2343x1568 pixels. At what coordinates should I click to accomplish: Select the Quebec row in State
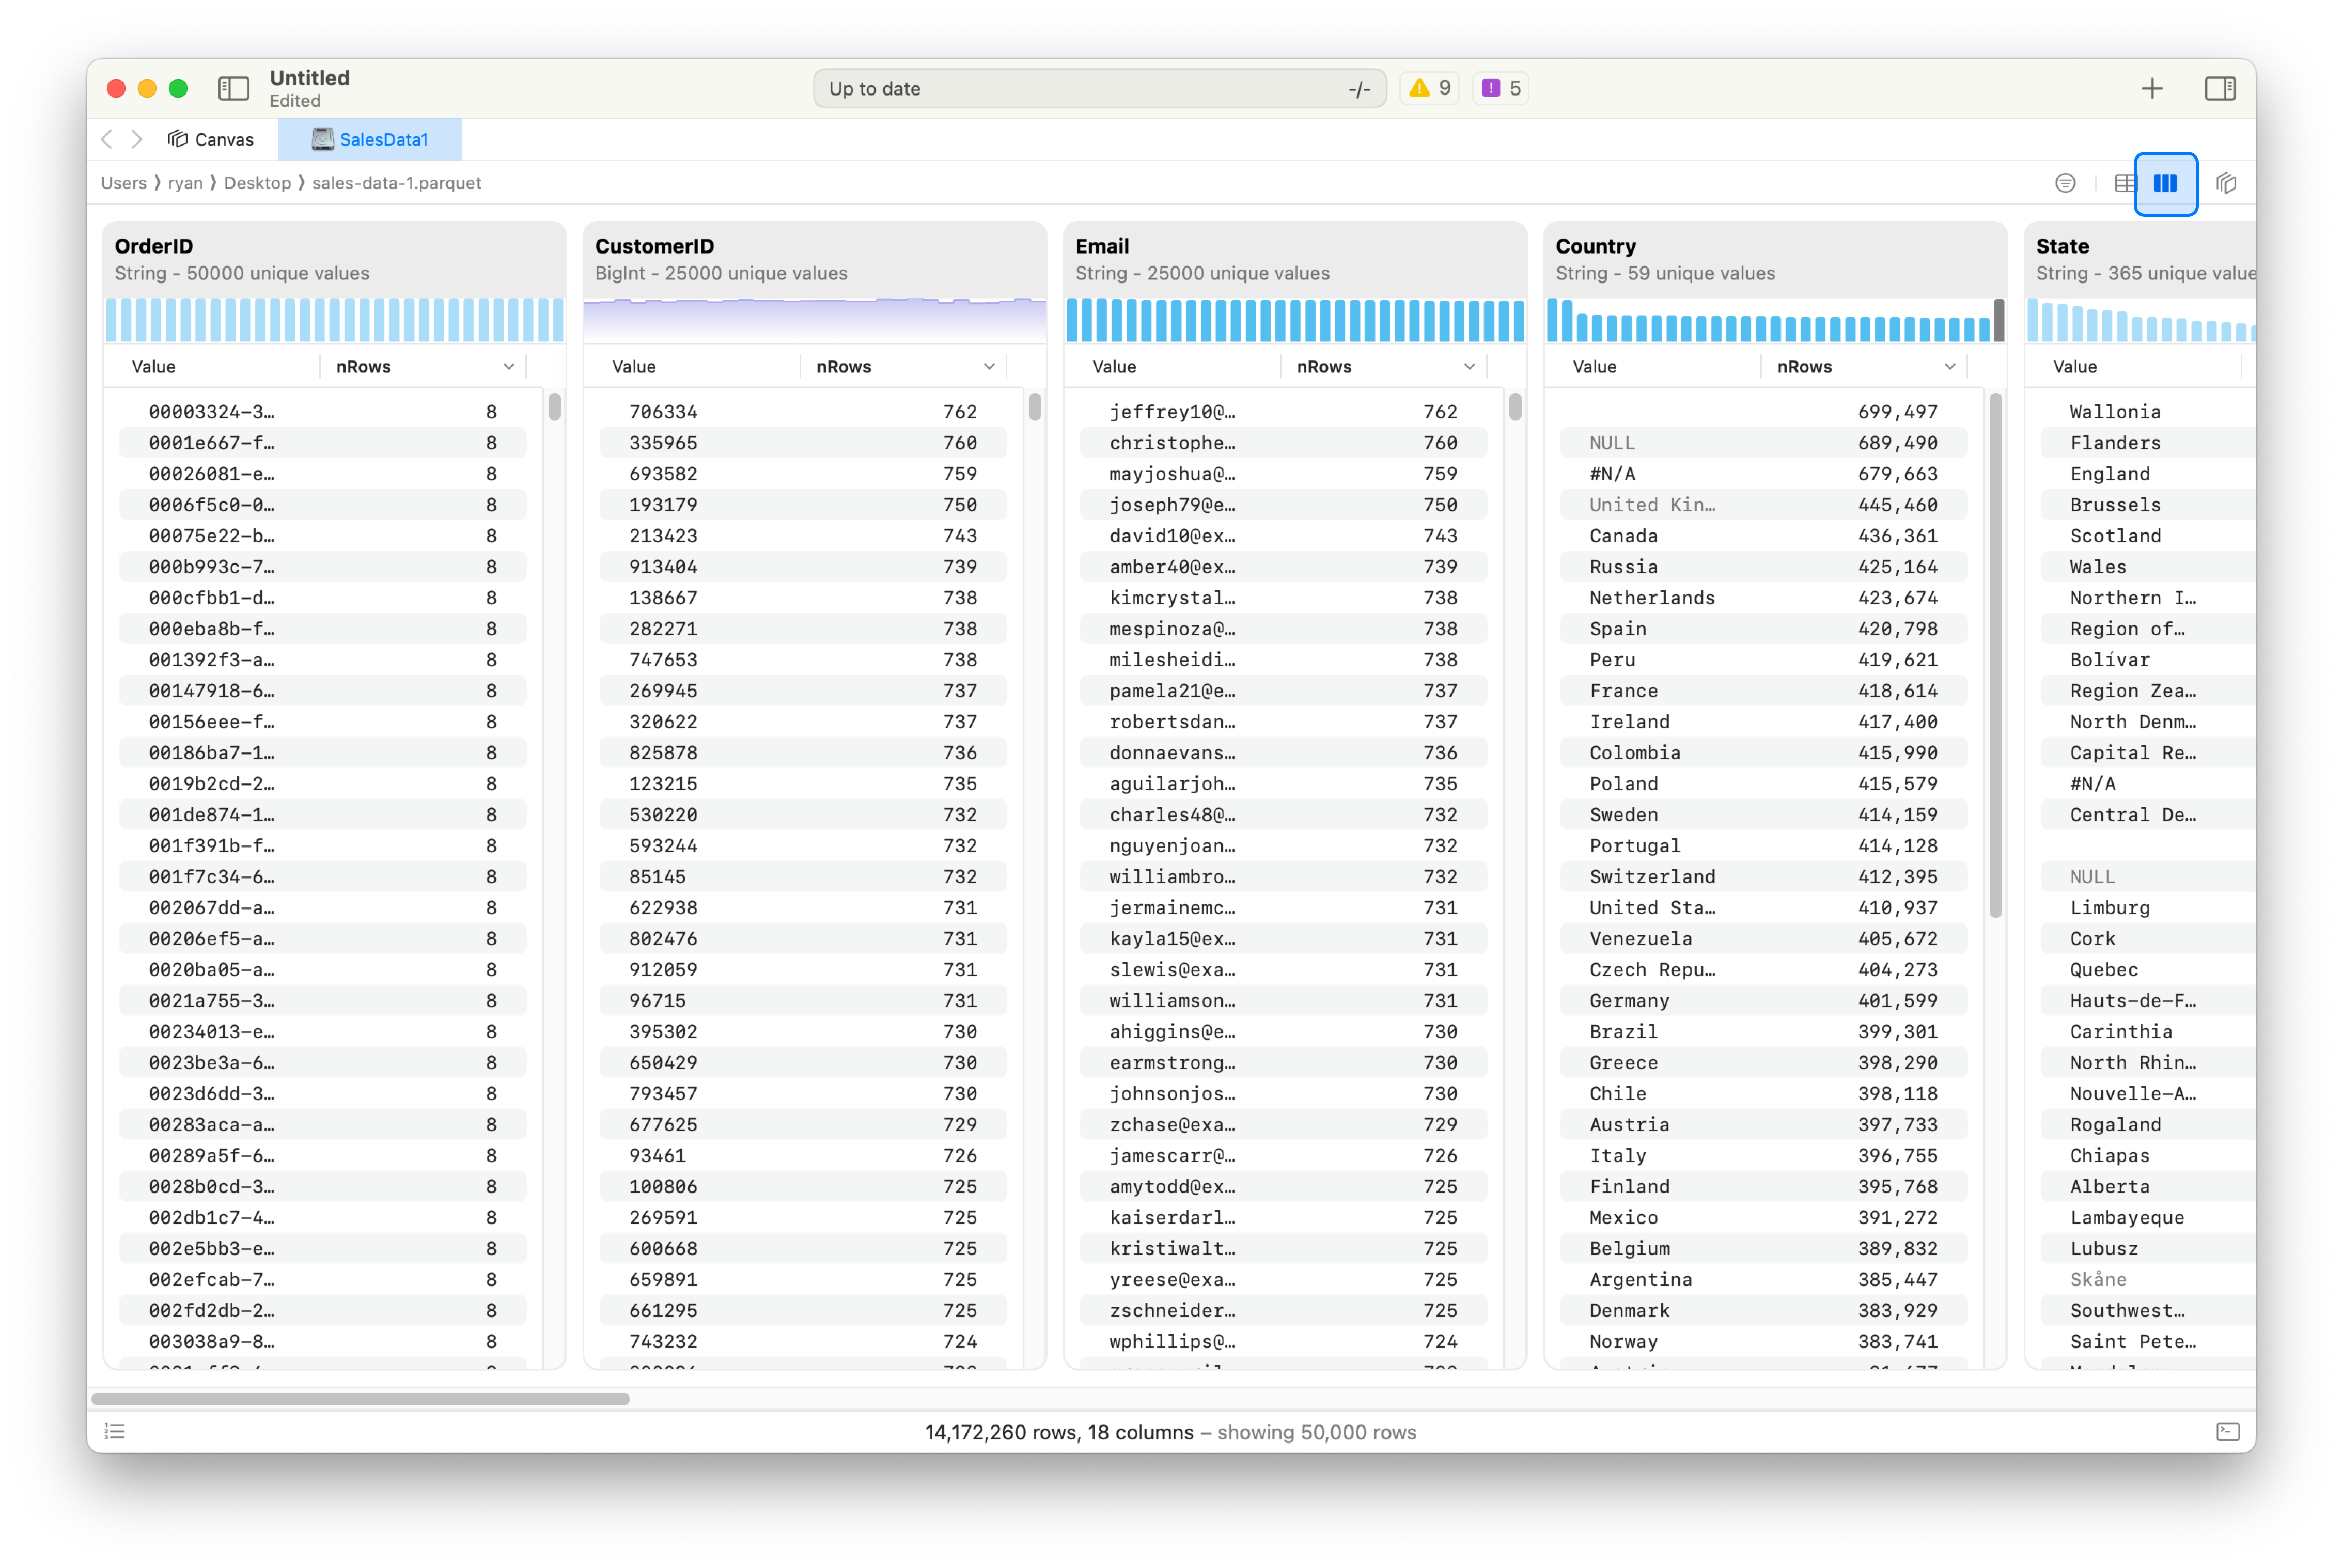pos(2147,970)
